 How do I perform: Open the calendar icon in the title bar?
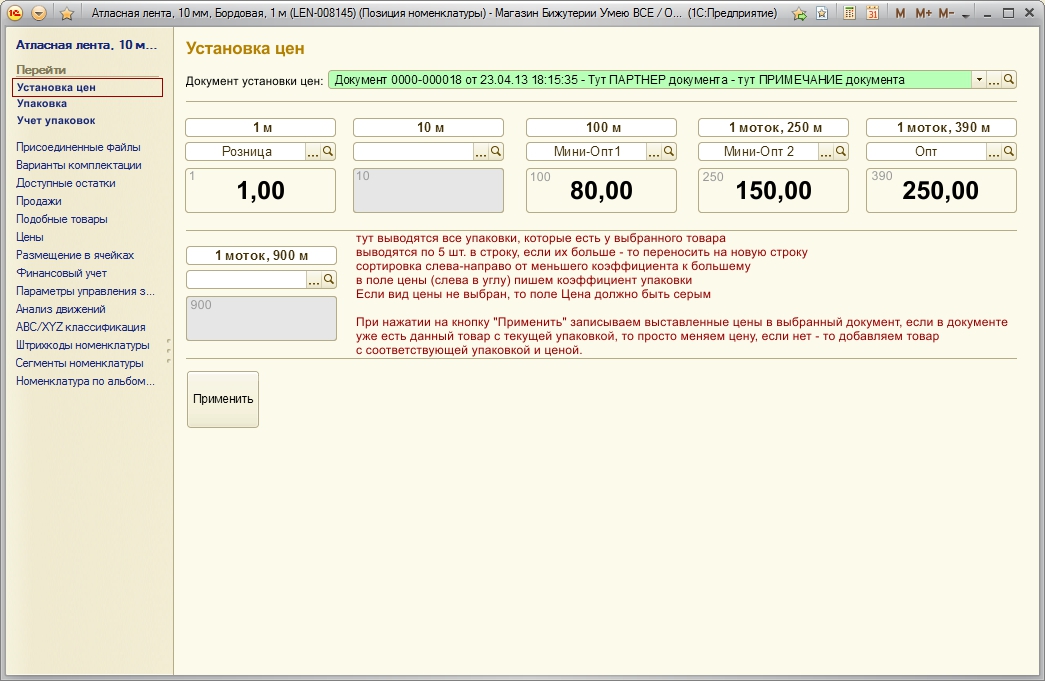point(872,14)
